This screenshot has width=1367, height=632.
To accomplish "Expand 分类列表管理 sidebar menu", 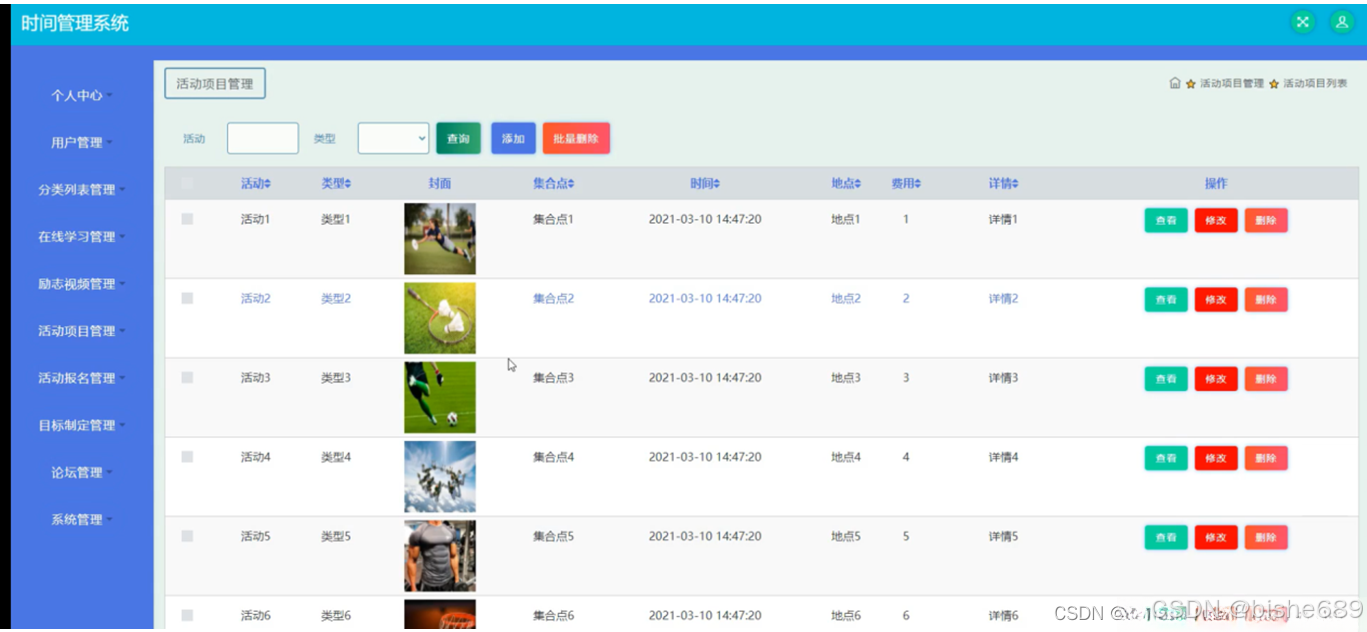I will coord(82,190).
